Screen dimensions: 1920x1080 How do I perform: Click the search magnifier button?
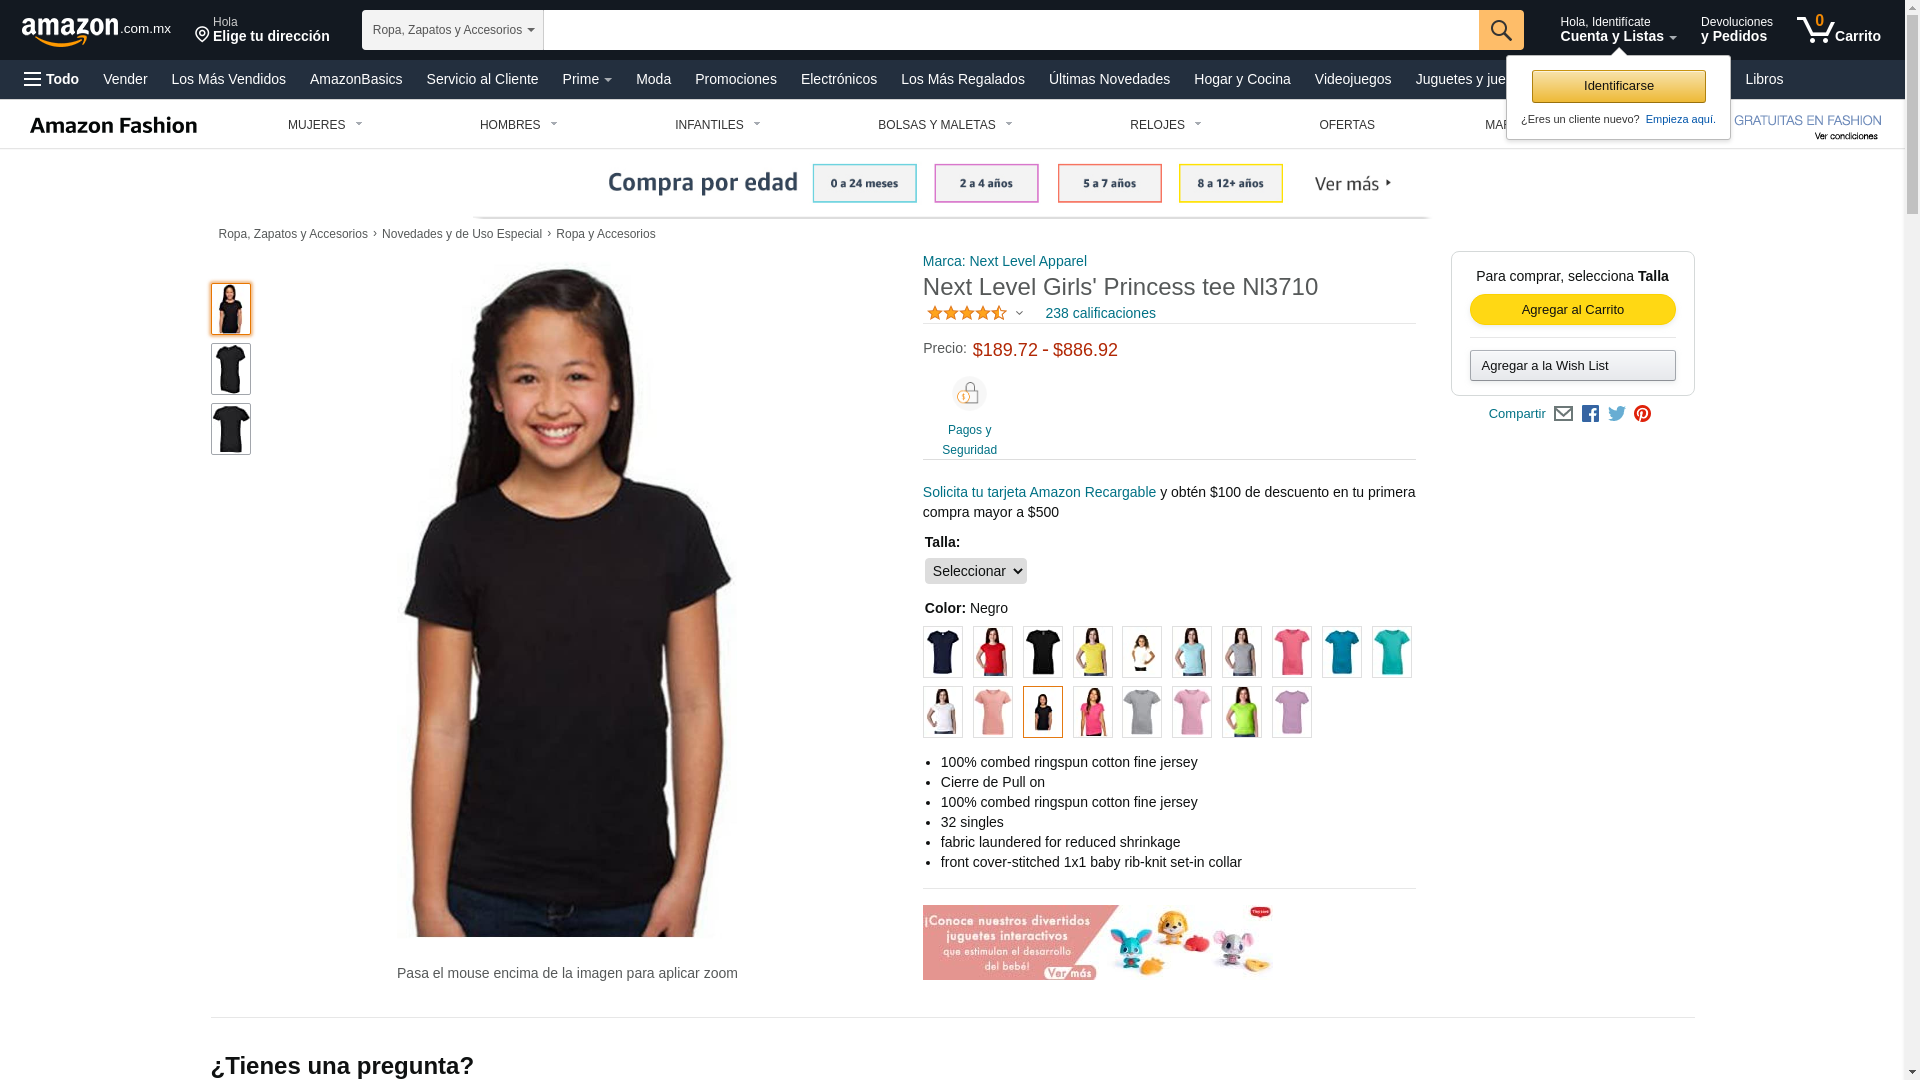click(x=1500, y=30)
